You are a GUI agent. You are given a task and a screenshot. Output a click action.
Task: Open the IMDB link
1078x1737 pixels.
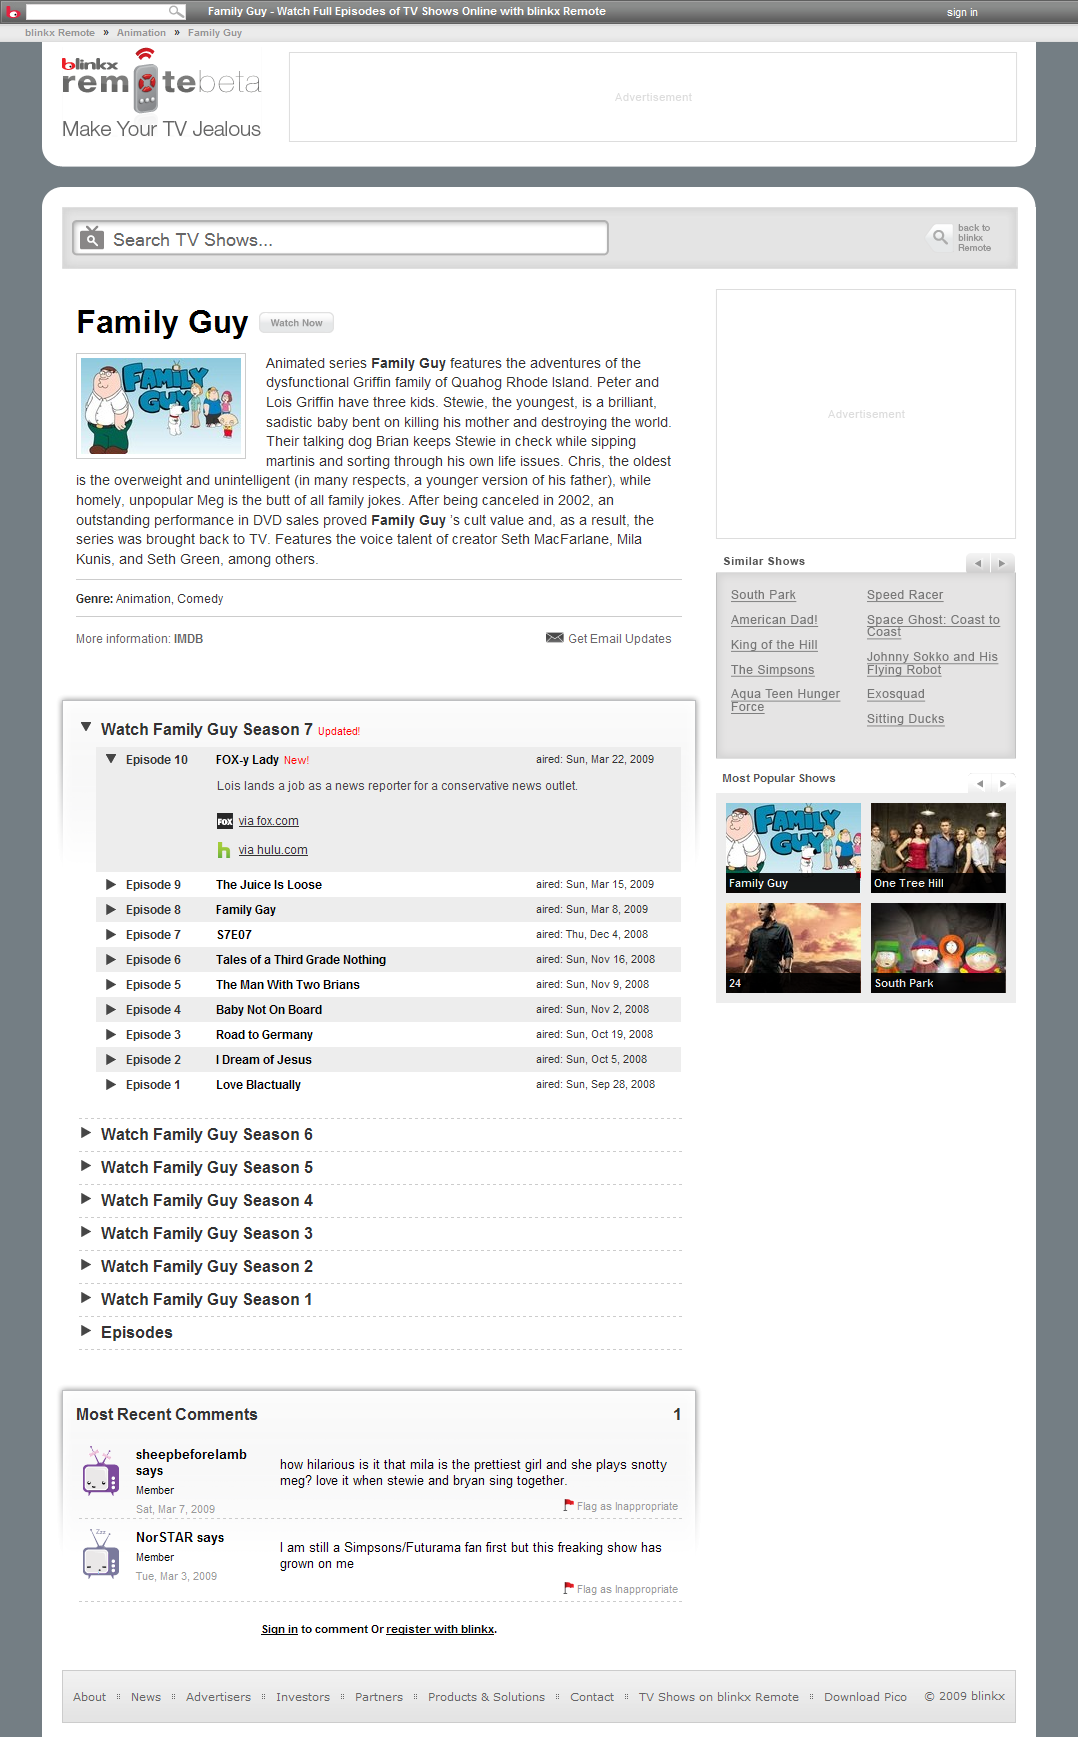[188, 639]
